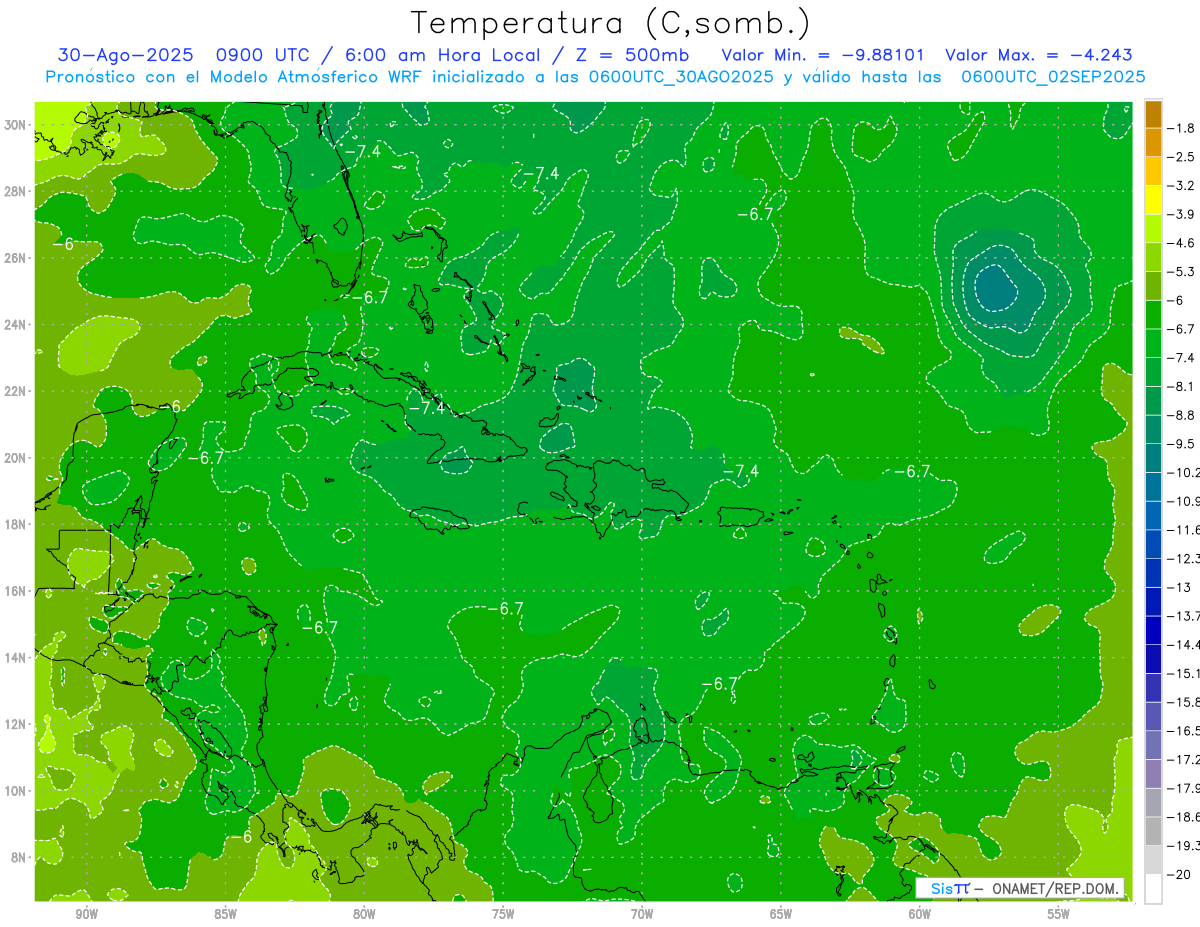This screenshot has height=927, width=1200.
Task: Click the "-19.3" legend label
Action: coord(1184,845)
